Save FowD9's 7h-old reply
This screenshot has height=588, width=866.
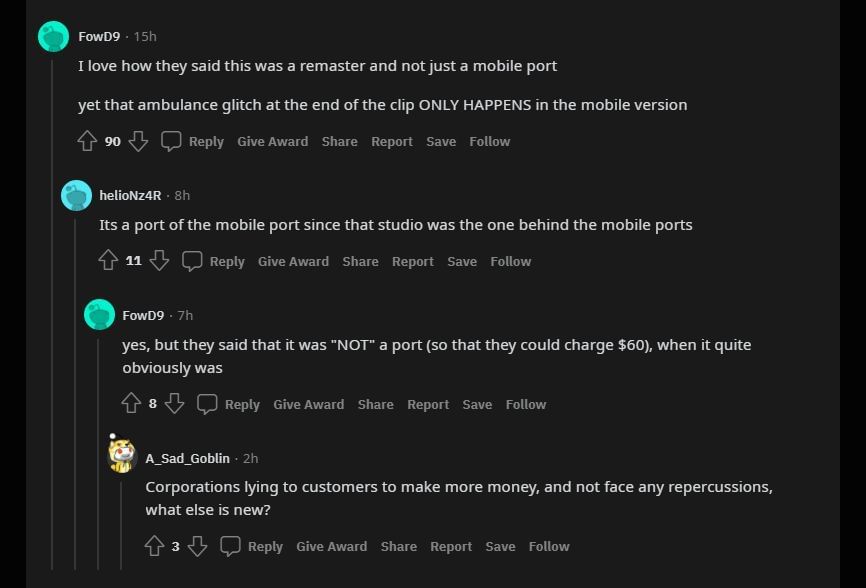coord(477,404)
